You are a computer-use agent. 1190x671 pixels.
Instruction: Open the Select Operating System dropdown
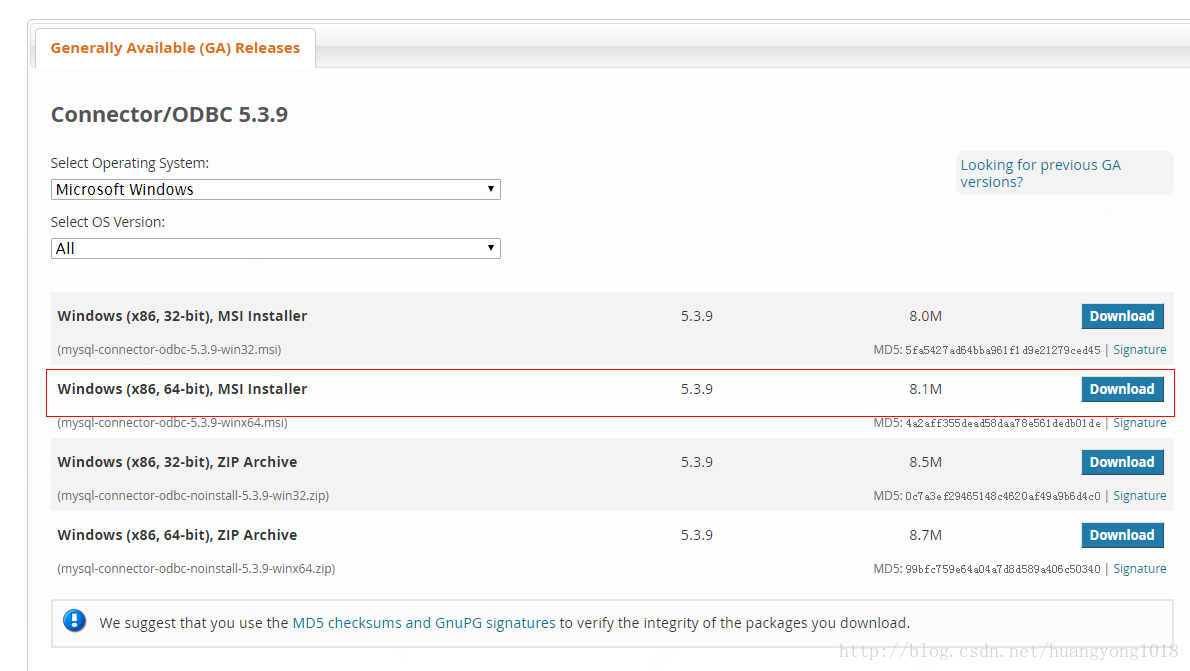(275, 189)
